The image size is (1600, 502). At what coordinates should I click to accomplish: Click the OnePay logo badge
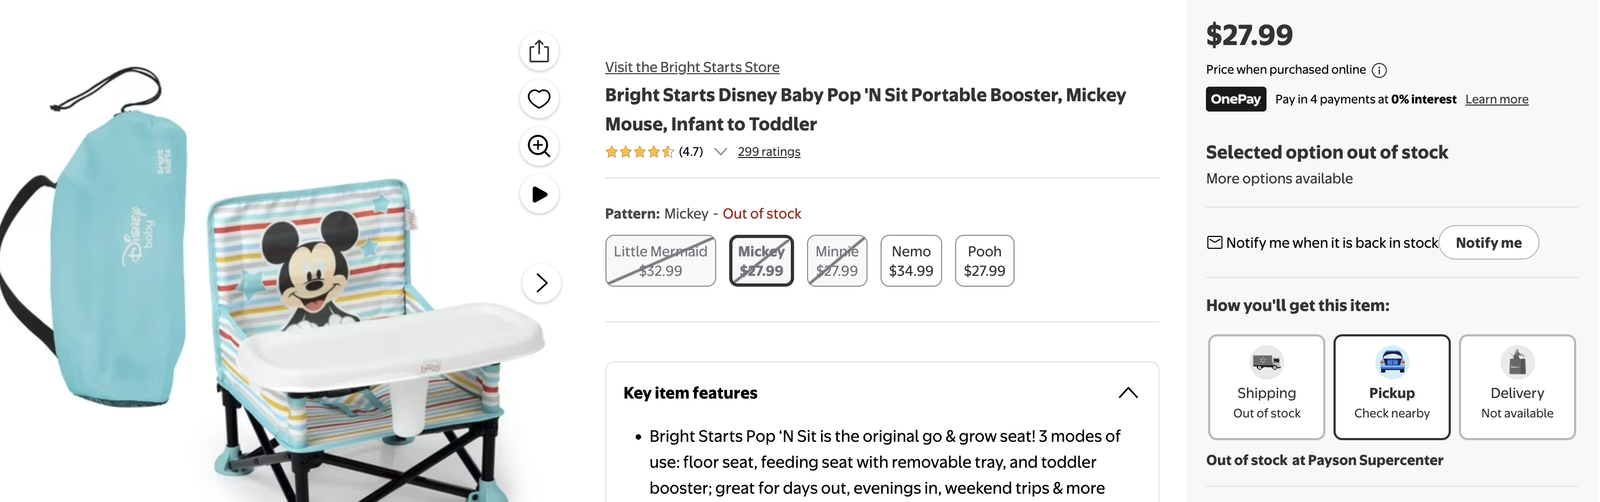pos(1236,99)
